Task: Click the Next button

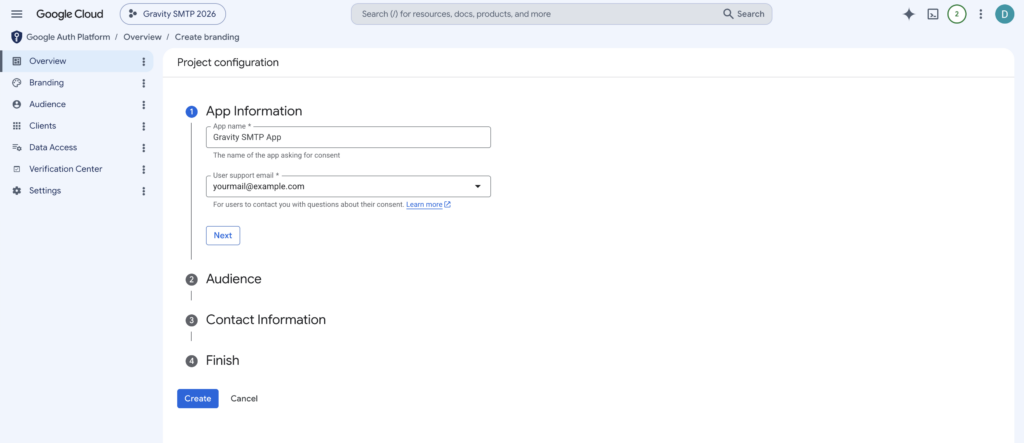Action: tap(223, 235)
